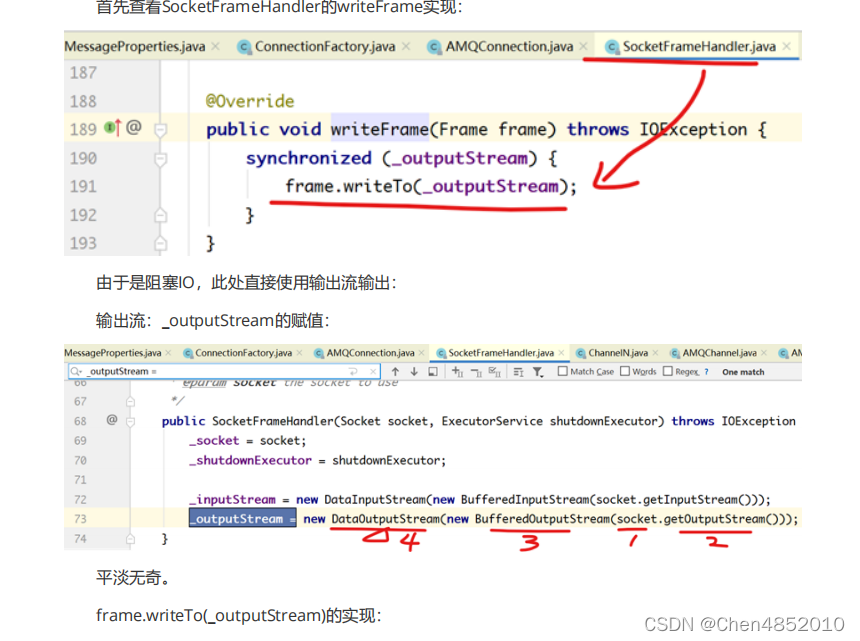The image size is (860, 641).
Task: Click DataOutputStream constructor call on line 73
Action: pyautogui.click(x=386, y=519)
